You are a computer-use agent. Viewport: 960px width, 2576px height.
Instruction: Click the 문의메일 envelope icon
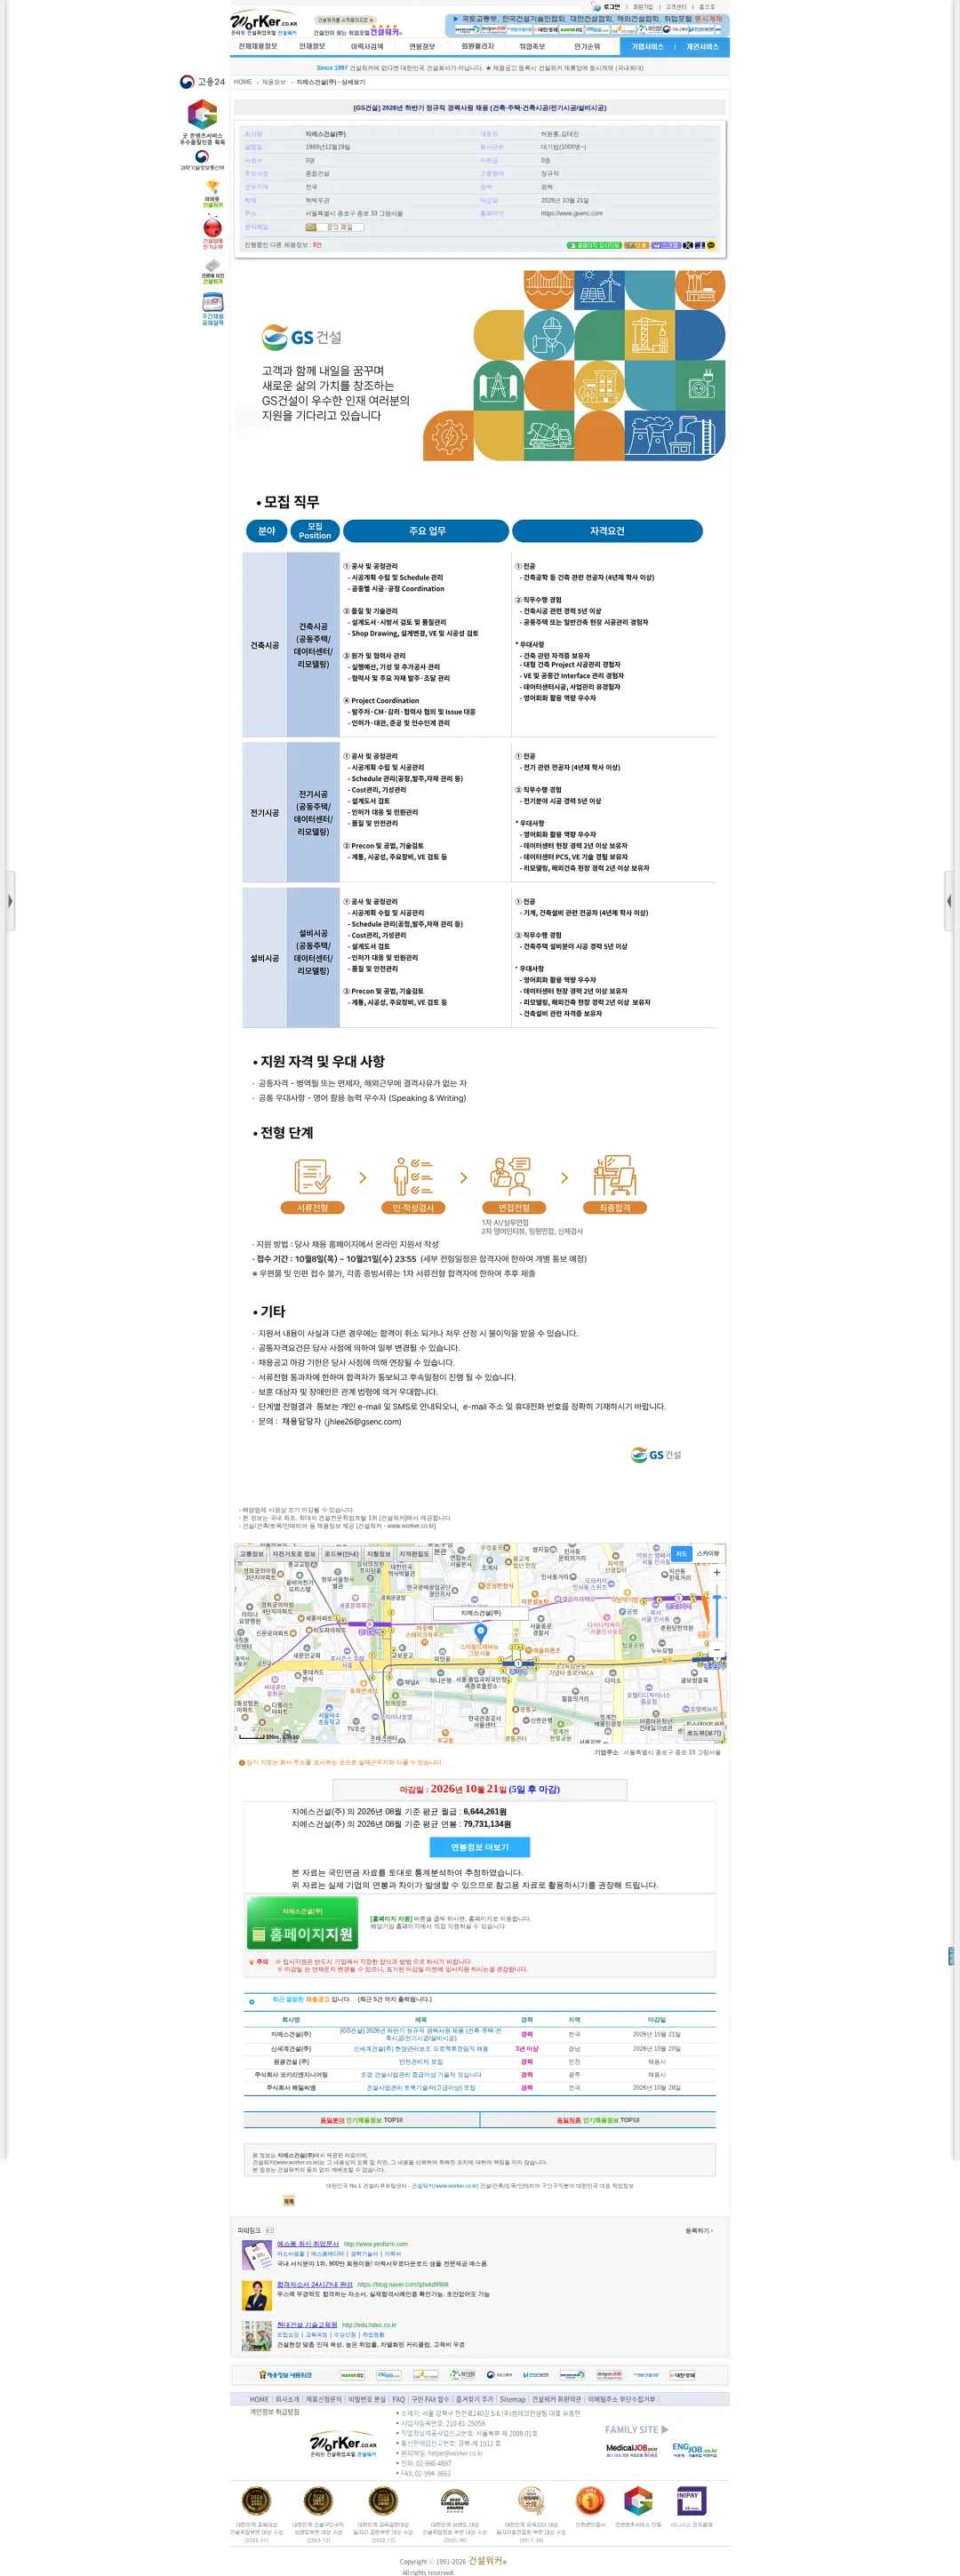(310, 227)
